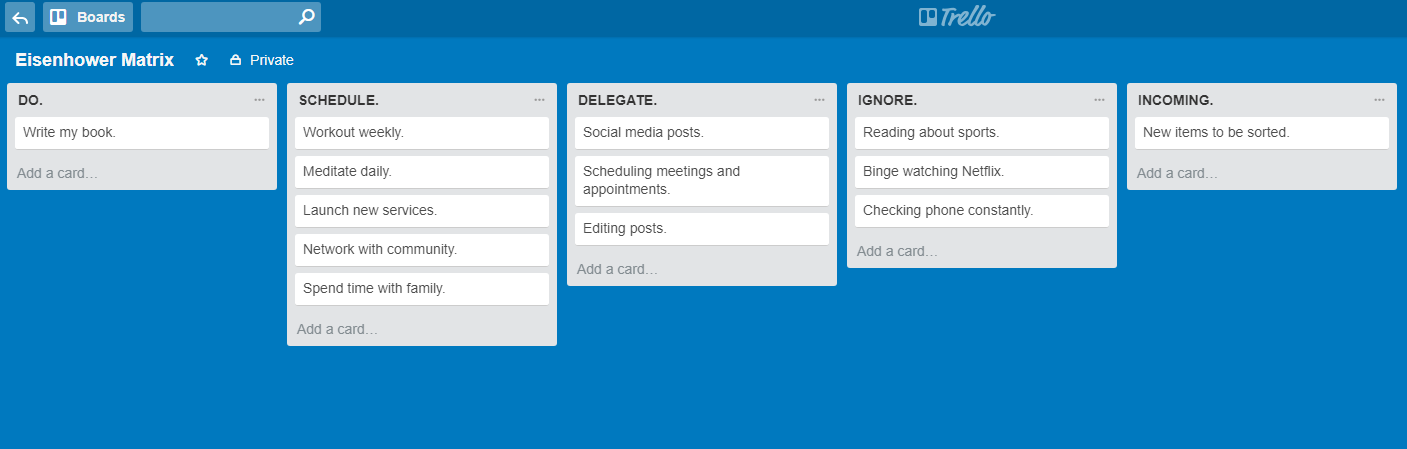Open the INCOMING. list options menu

(1379, 100)
